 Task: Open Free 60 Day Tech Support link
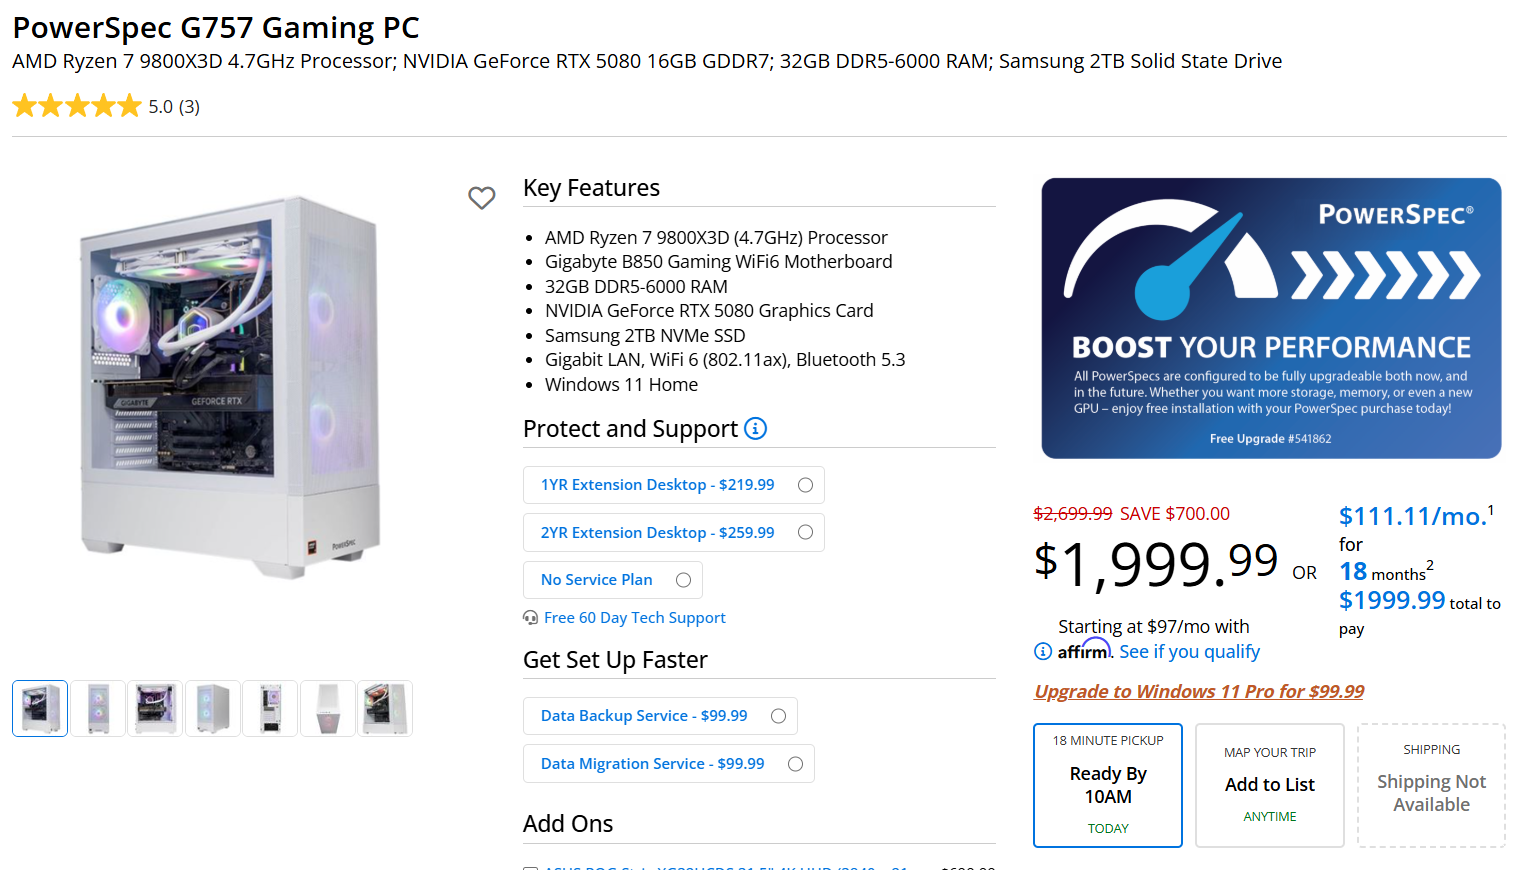(634, 618)
